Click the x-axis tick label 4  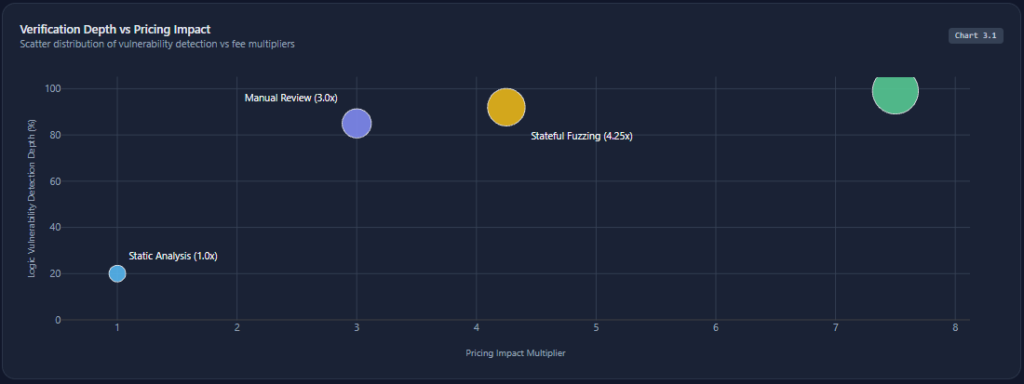point(477,328)
